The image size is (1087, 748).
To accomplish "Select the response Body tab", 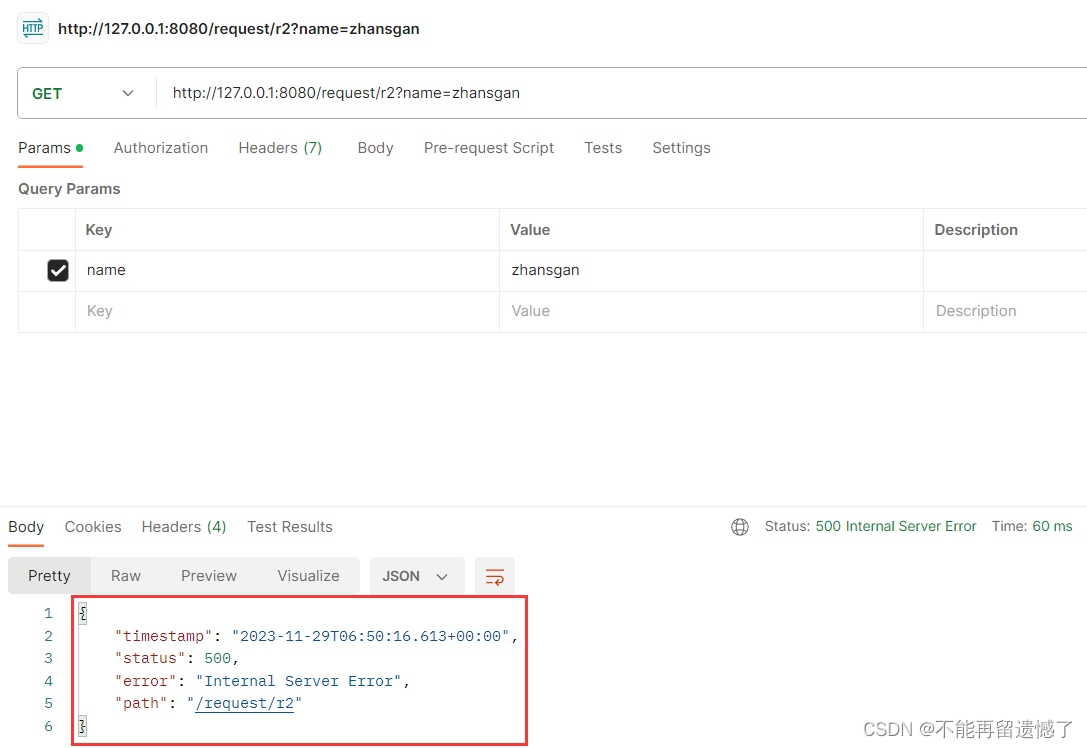I will (x=26, y=527).
